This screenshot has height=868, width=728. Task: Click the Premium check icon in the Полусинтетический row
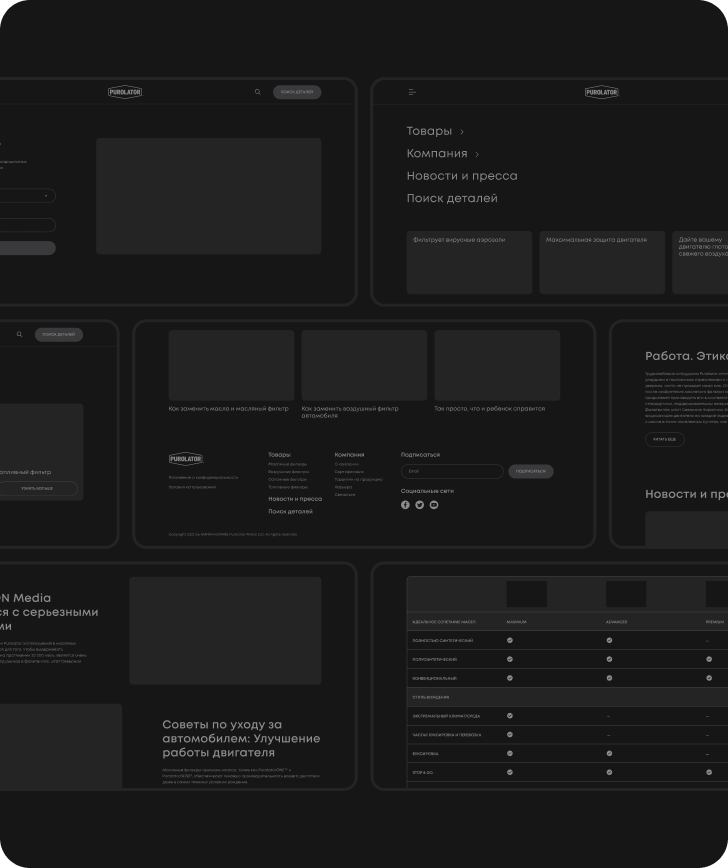click(709, 659)
